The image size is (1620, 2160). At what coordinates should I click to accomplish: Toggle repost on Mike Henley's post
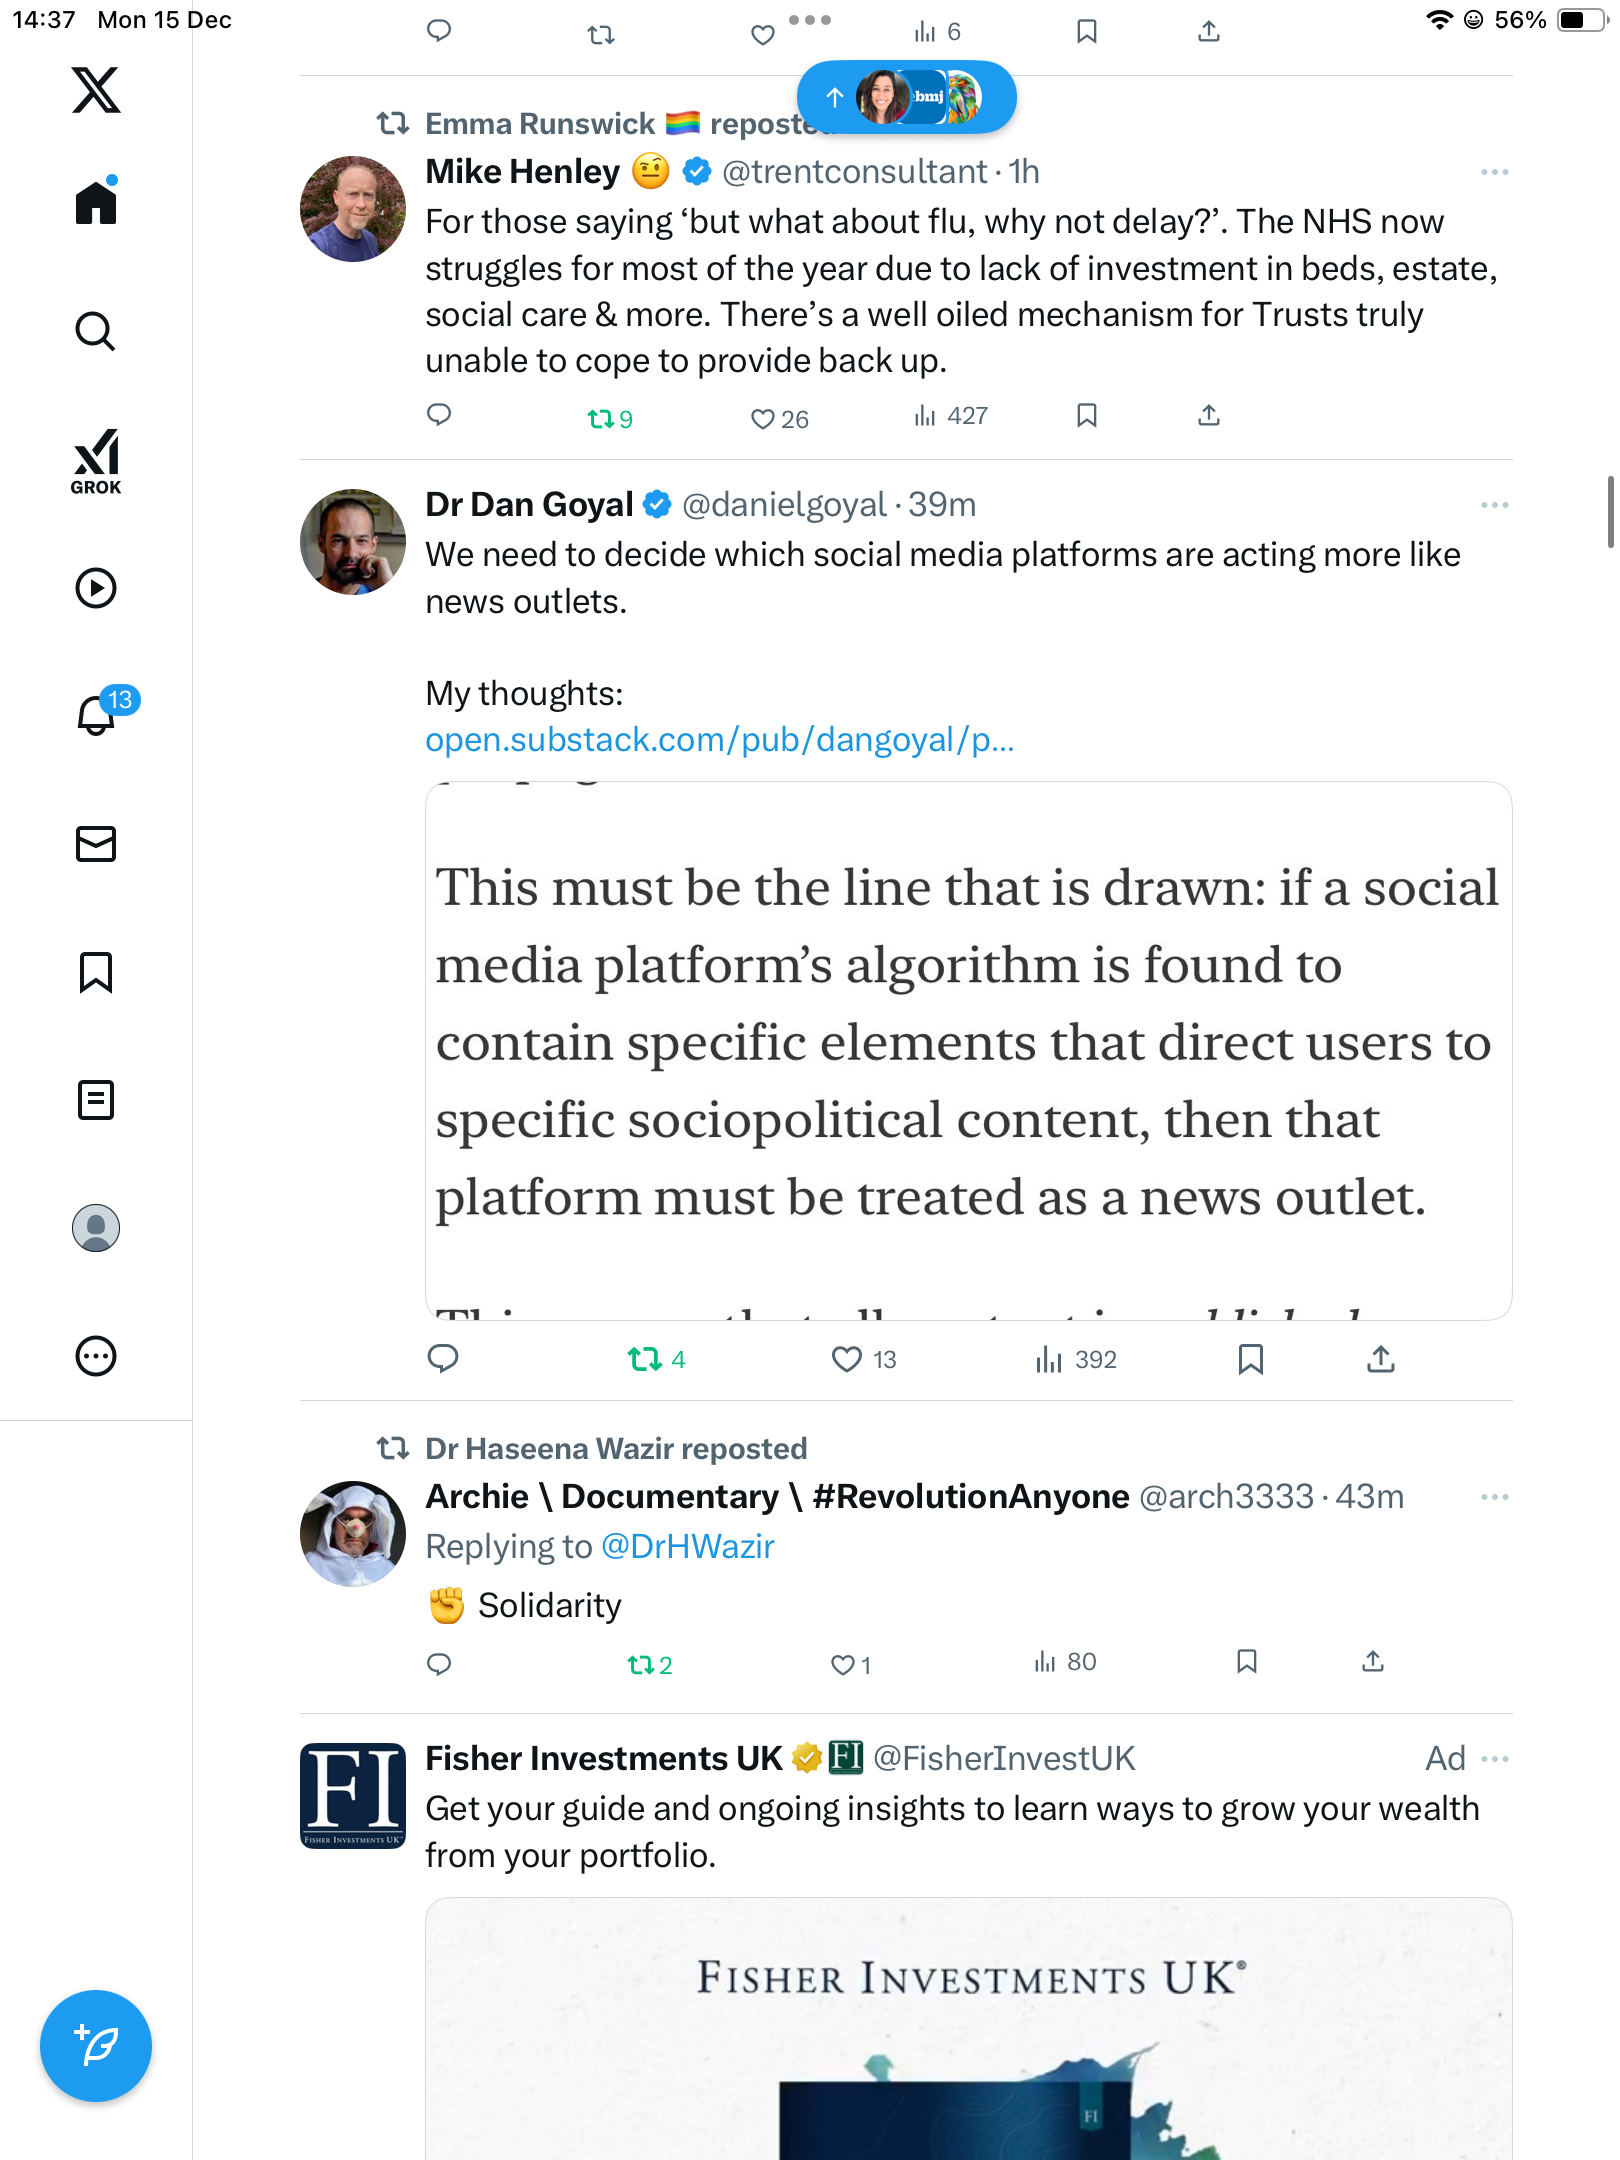(x=602, y=418)
